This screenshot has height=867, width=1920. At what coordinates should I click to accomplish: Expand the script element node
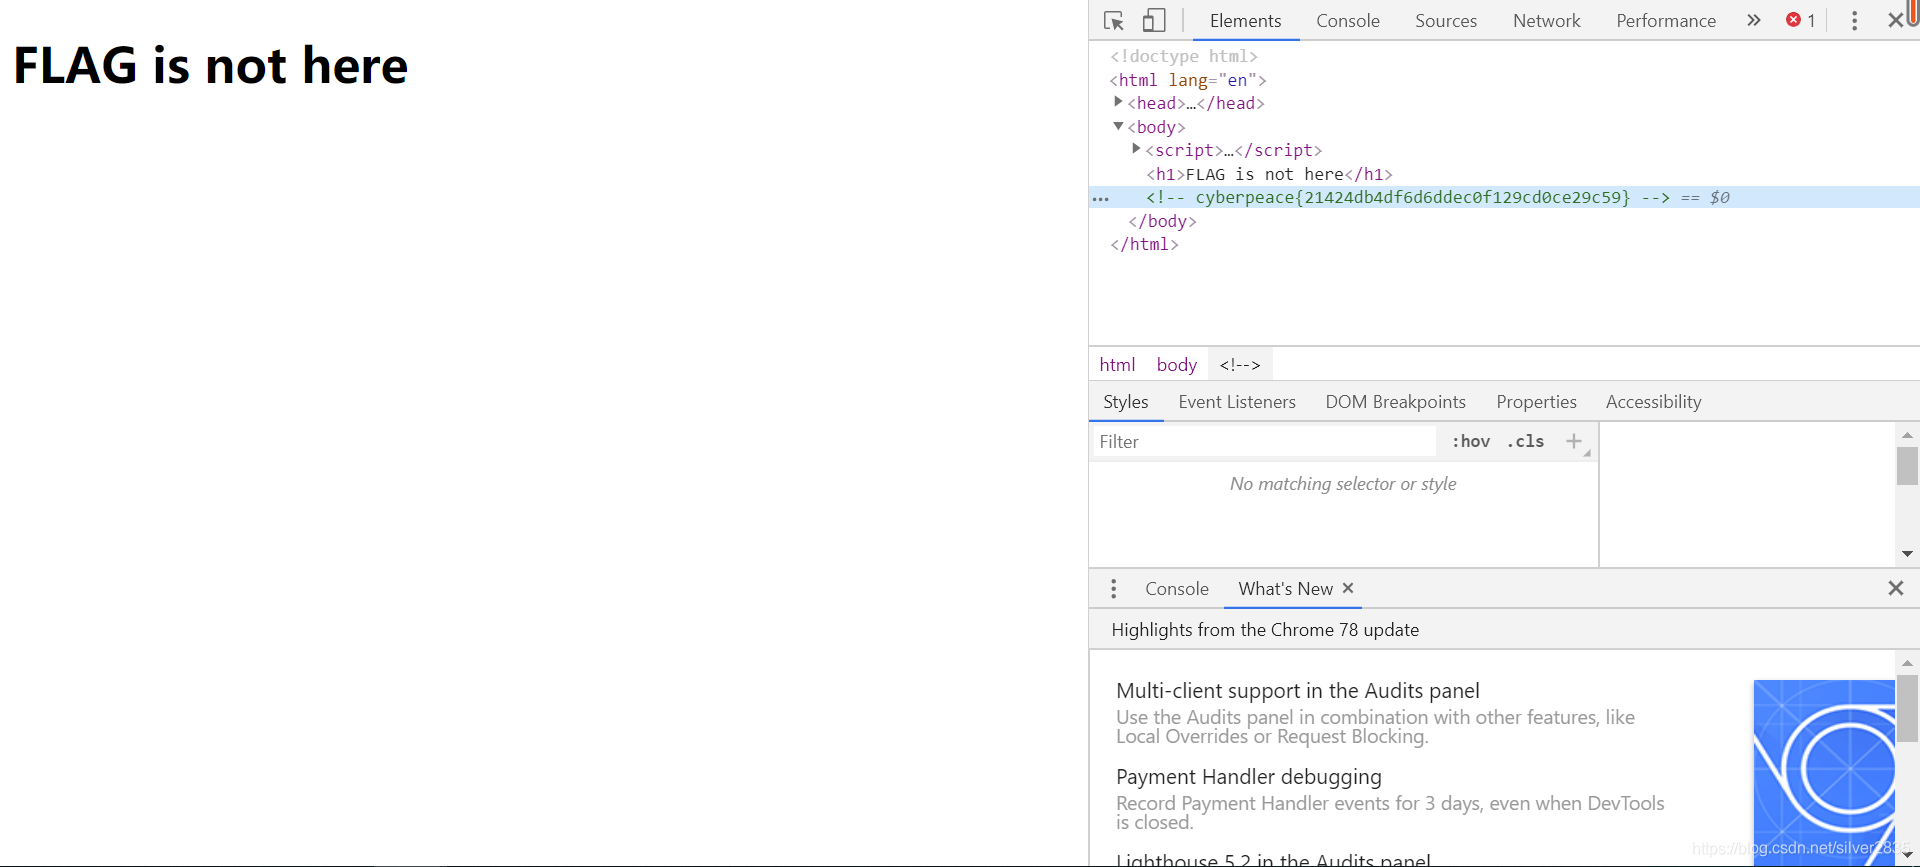pyautogui.click(x=1136, y=149)
